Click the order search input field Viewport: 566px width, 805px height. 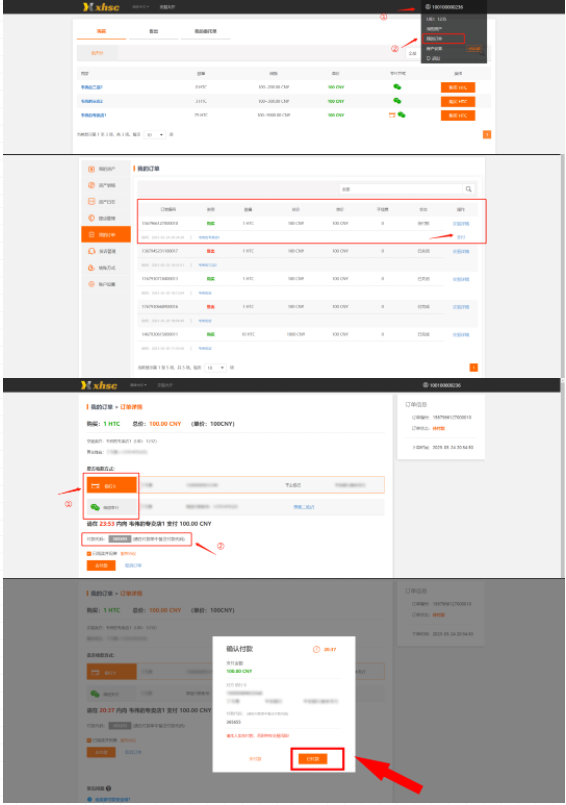[401, 189]
